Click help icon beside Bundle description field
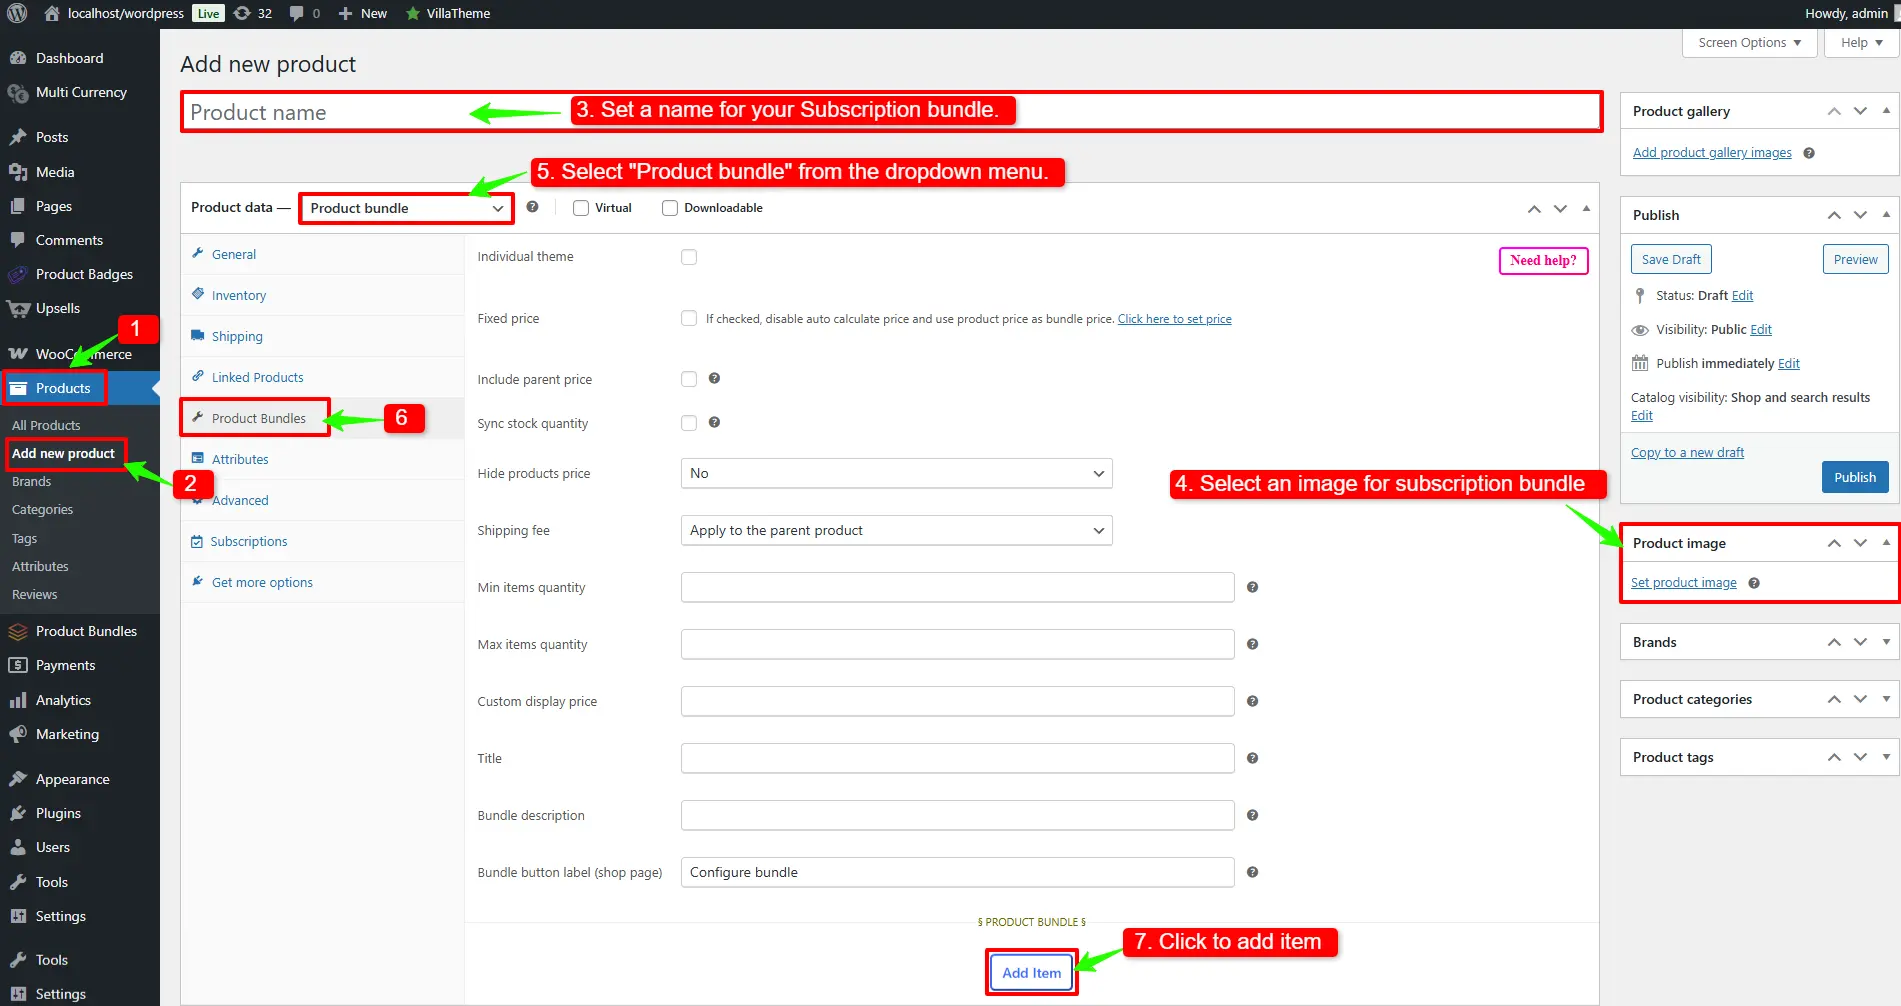 click(x=1252, y=815)
